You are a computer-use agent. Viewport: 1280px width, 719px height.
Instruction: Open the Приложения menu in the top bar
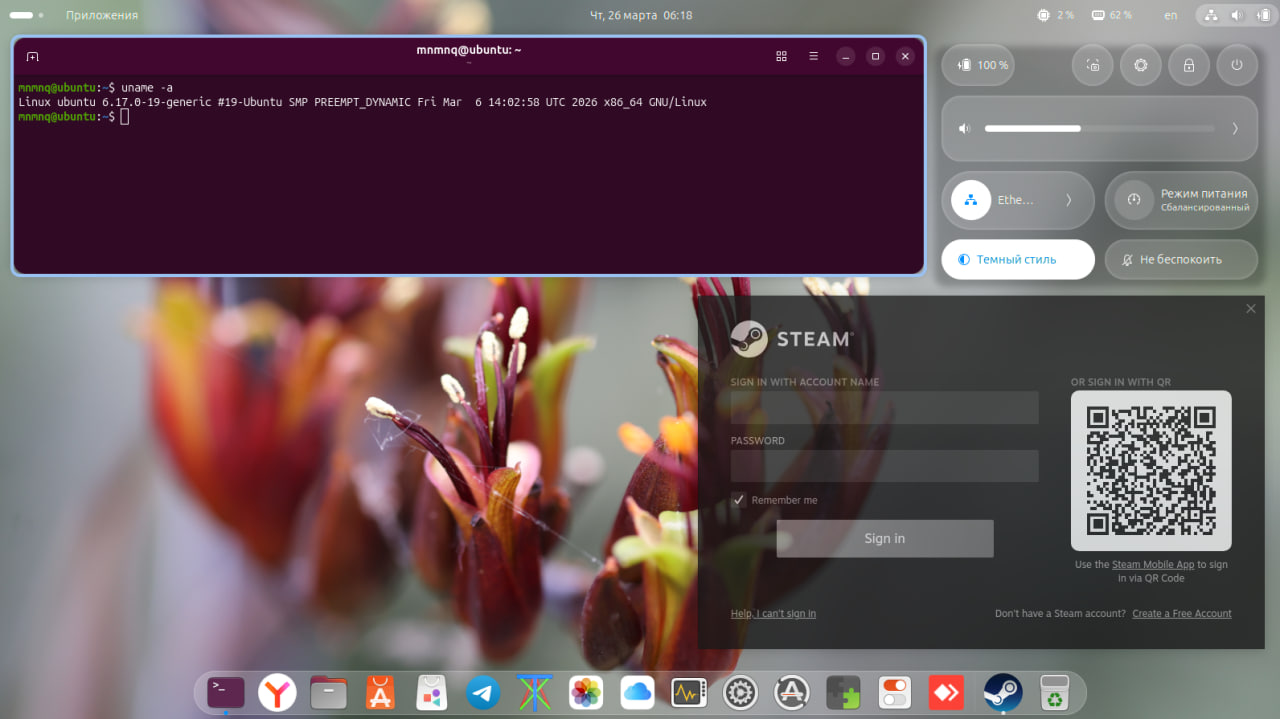coord(102,15)
